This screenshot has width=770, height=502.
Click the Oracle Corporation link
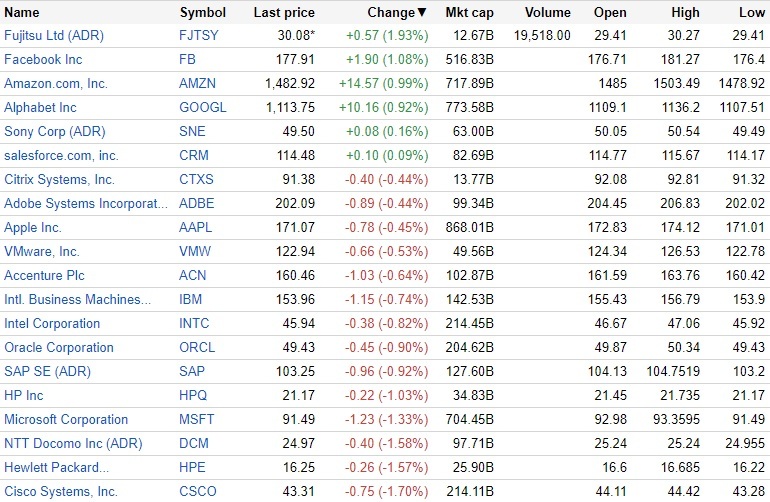pos(59,348)
